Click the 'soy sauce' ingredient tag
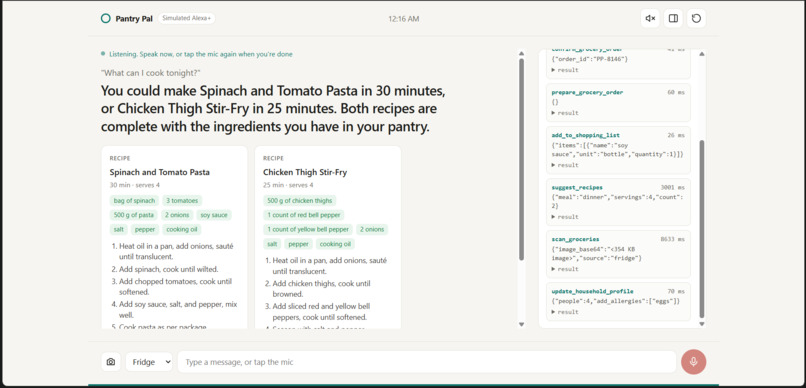 (214, 215)
